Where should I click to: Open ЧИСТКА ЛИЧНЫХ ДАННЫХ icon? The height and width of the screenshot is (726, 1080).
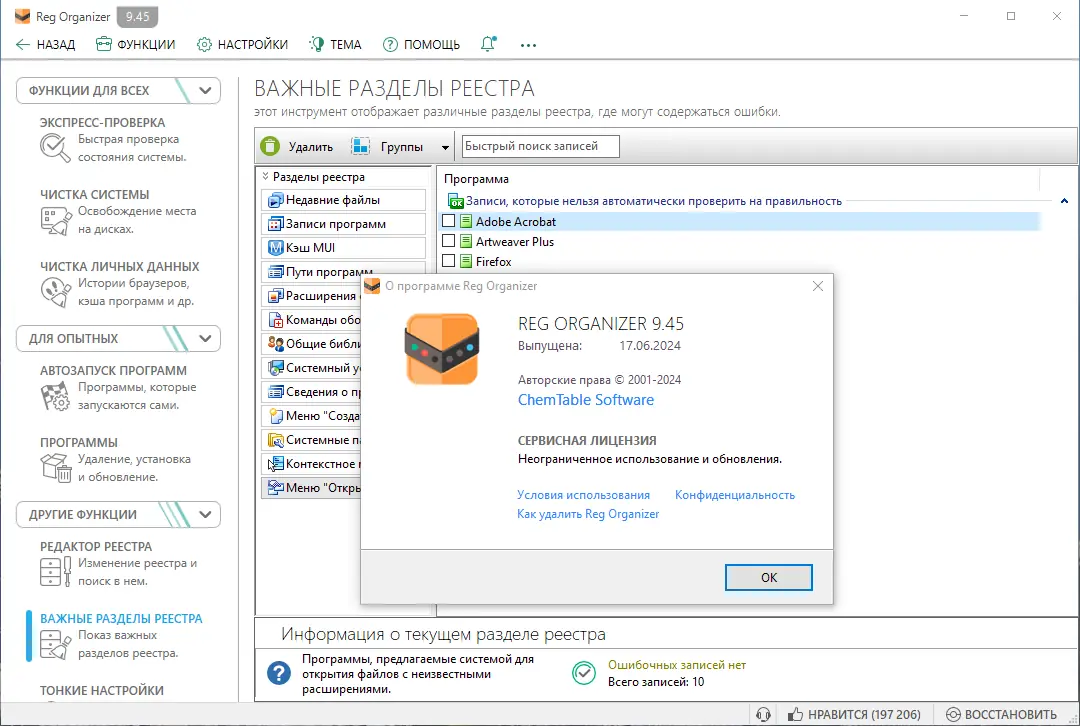coord(55,292)
